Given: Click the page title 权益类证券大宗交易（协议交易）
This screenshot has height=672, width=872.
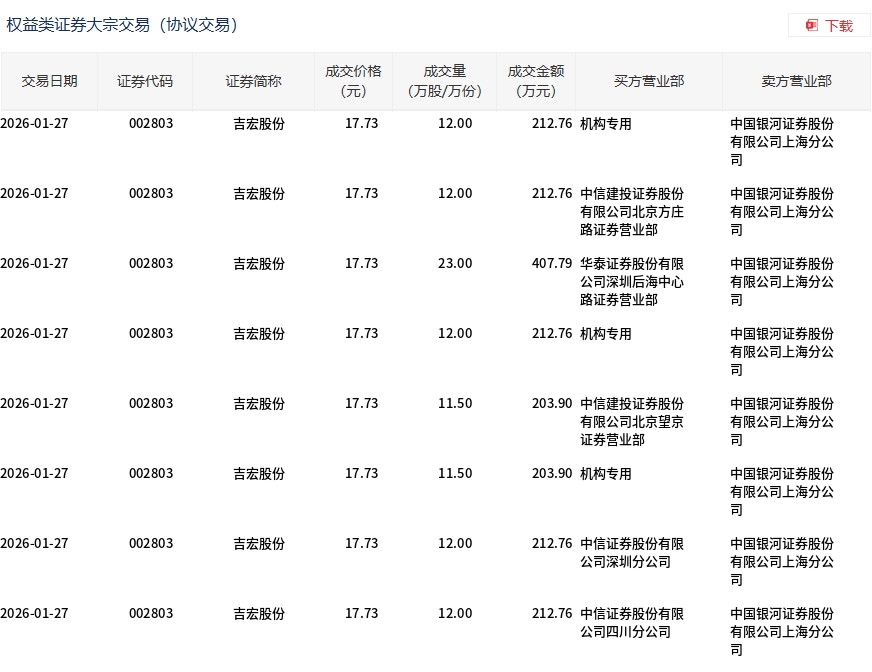Looking at the screenshot, I should 123,25.
